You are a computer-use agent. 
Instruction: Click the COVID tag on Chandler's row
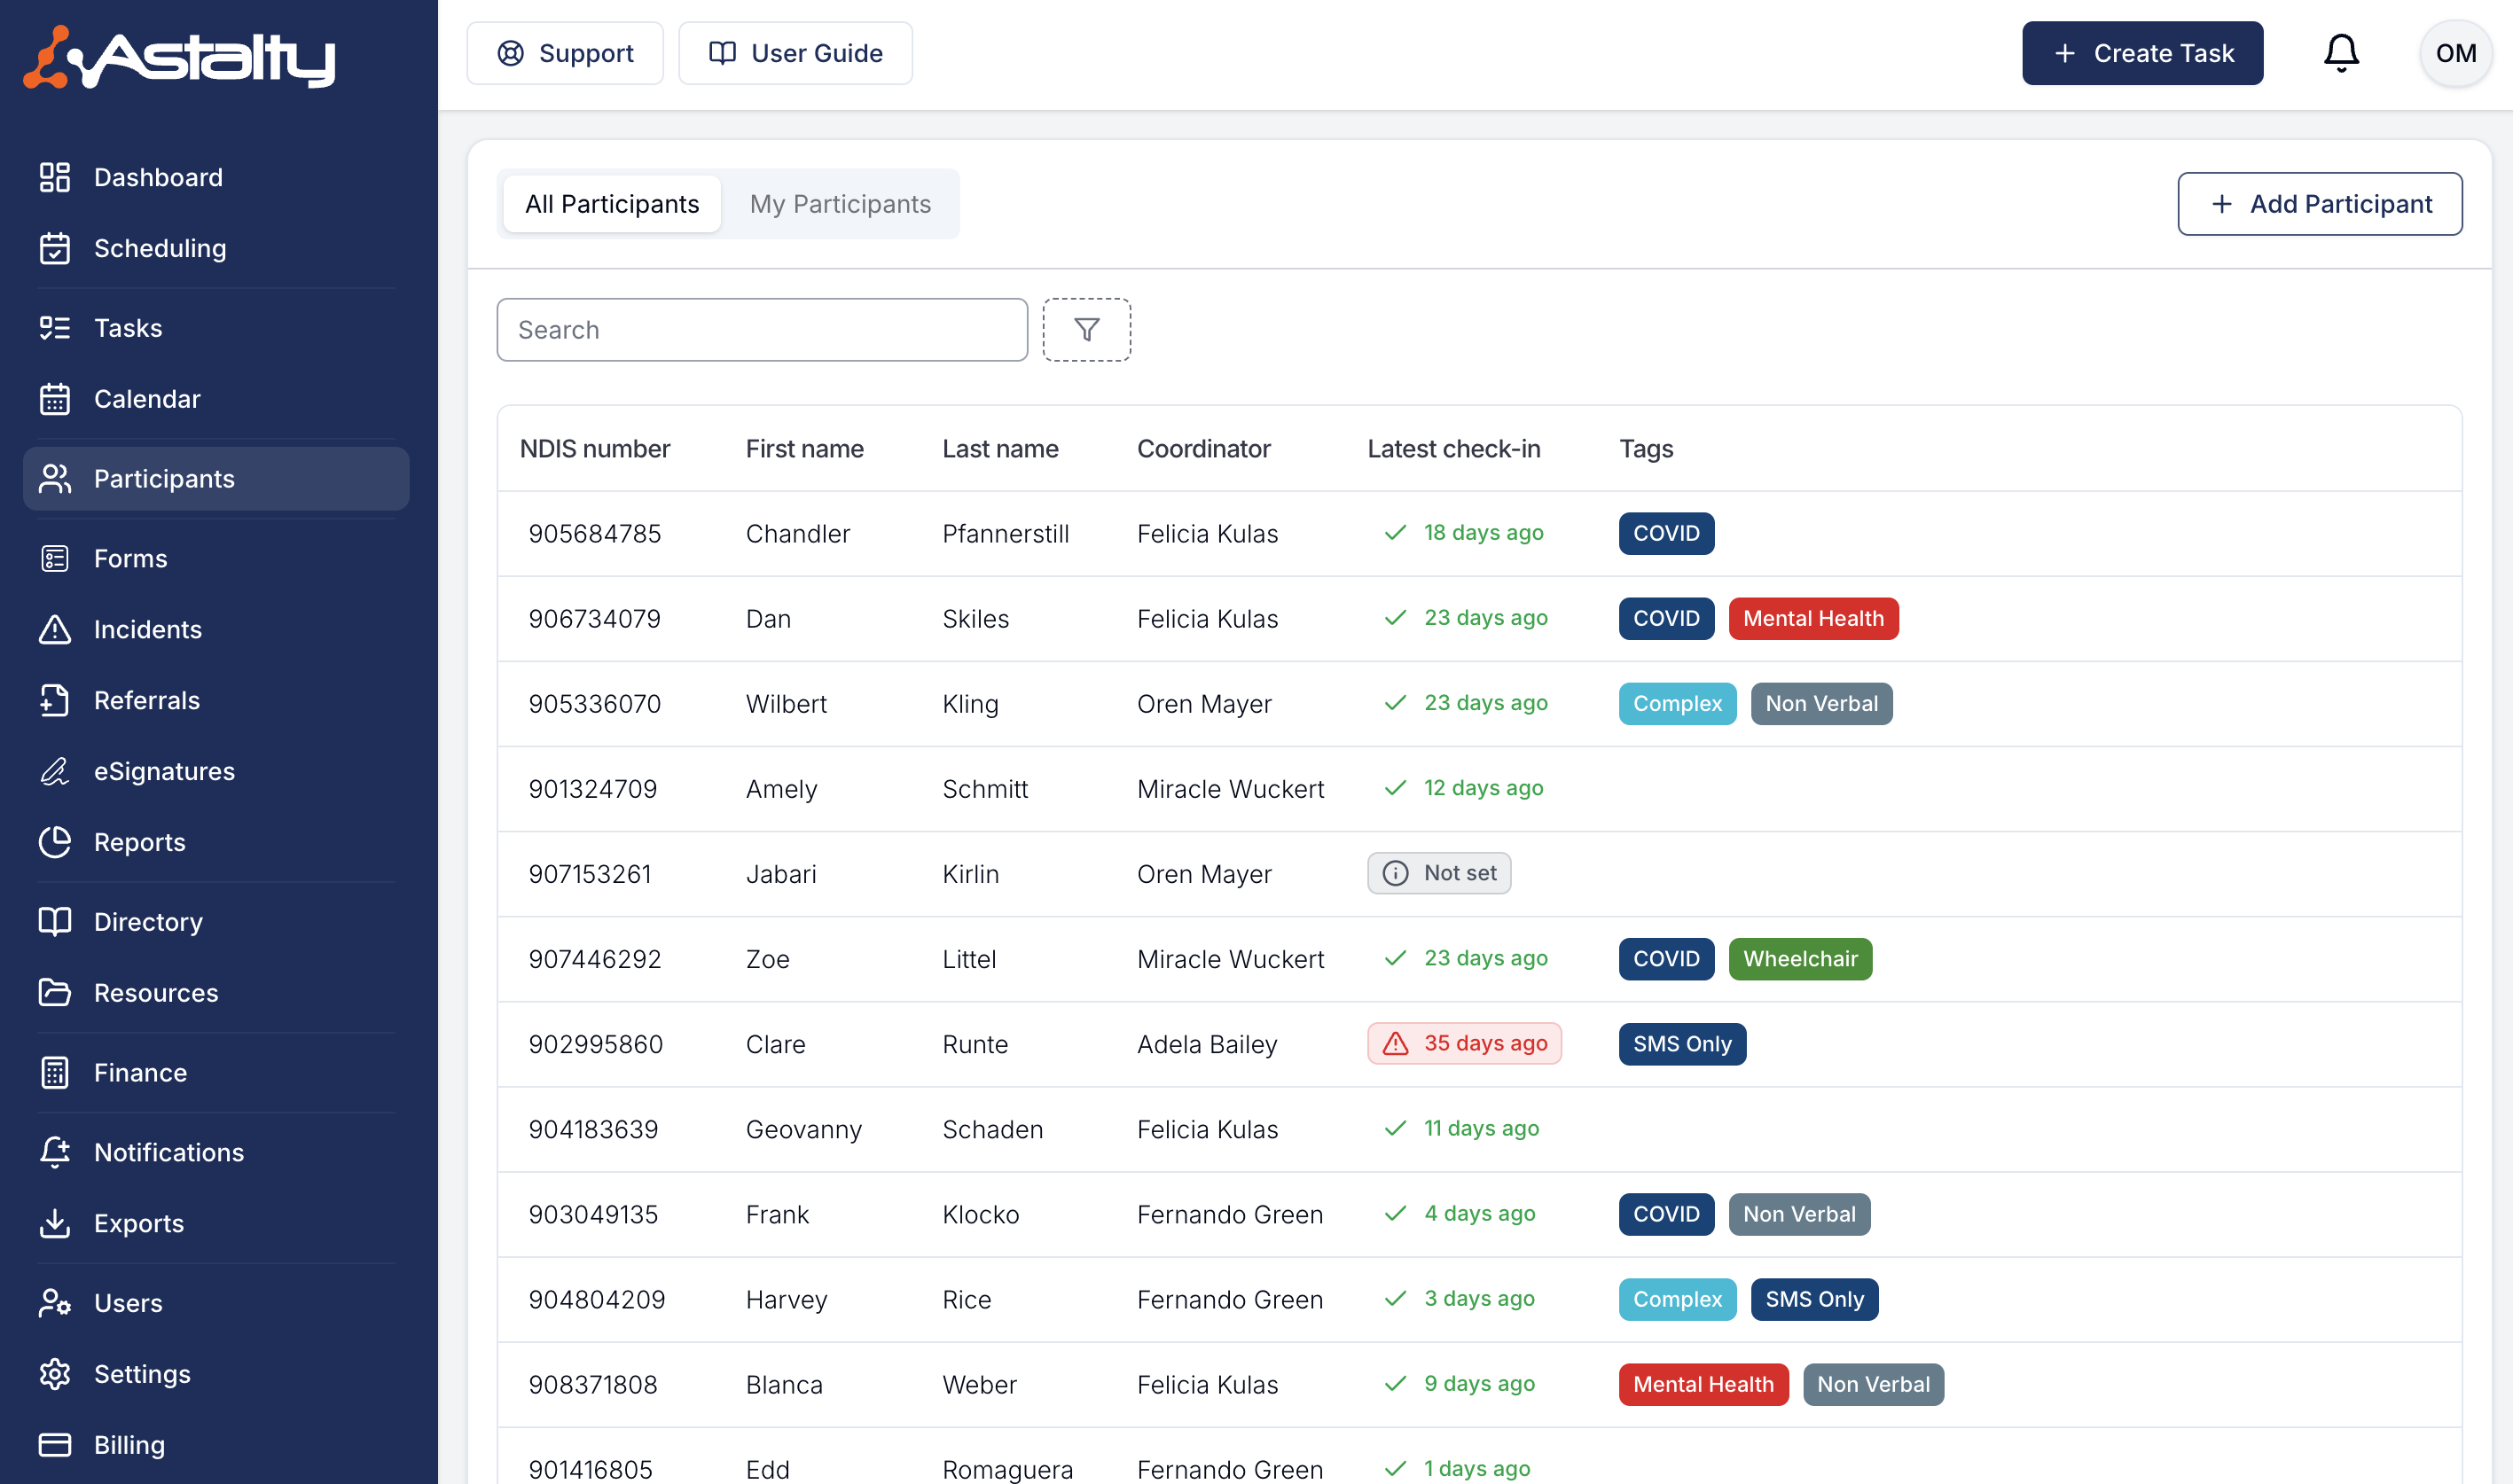pos(1666,533)
